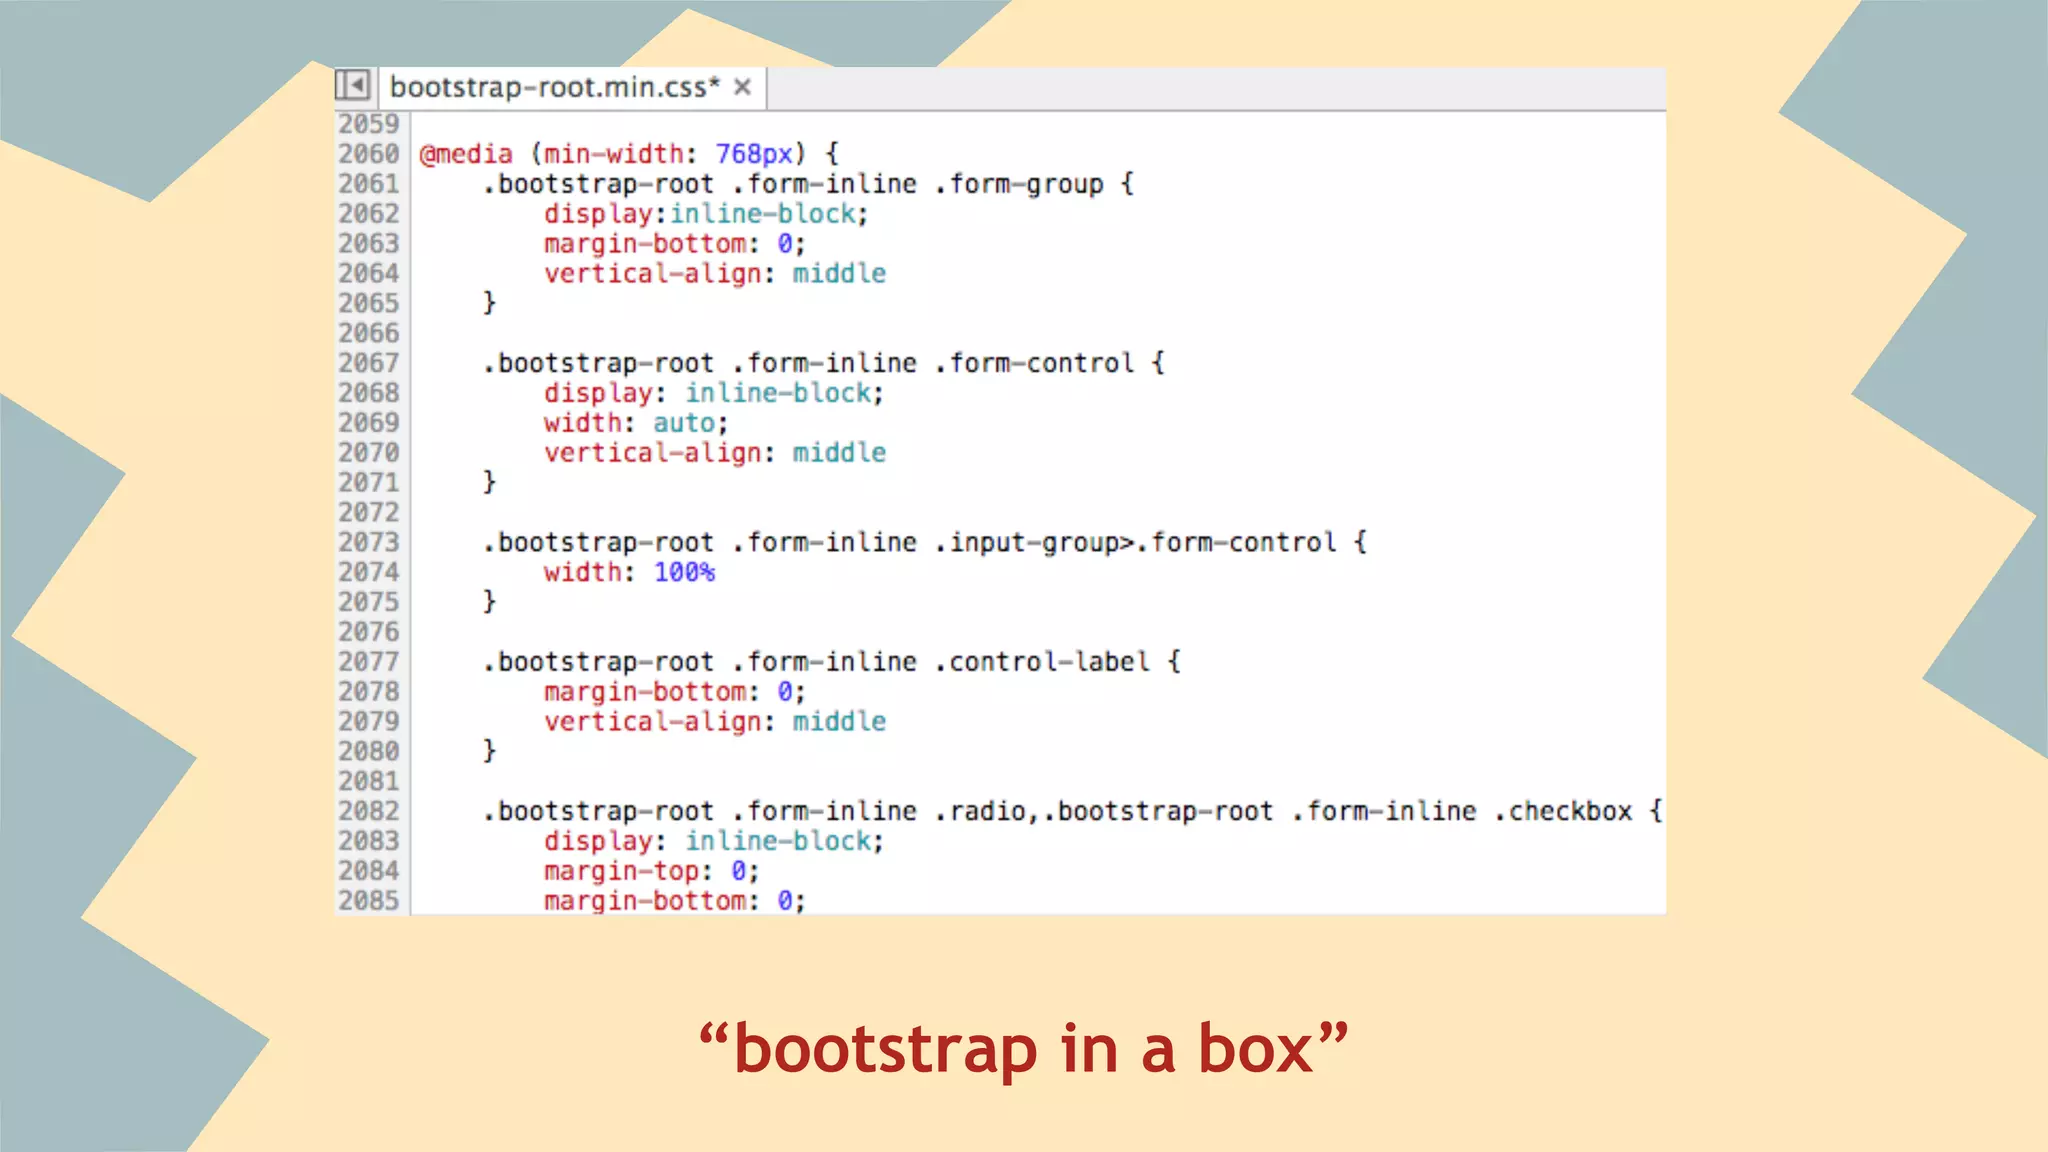
Task: Click the .control-label selector
Action: point(1042,662)
